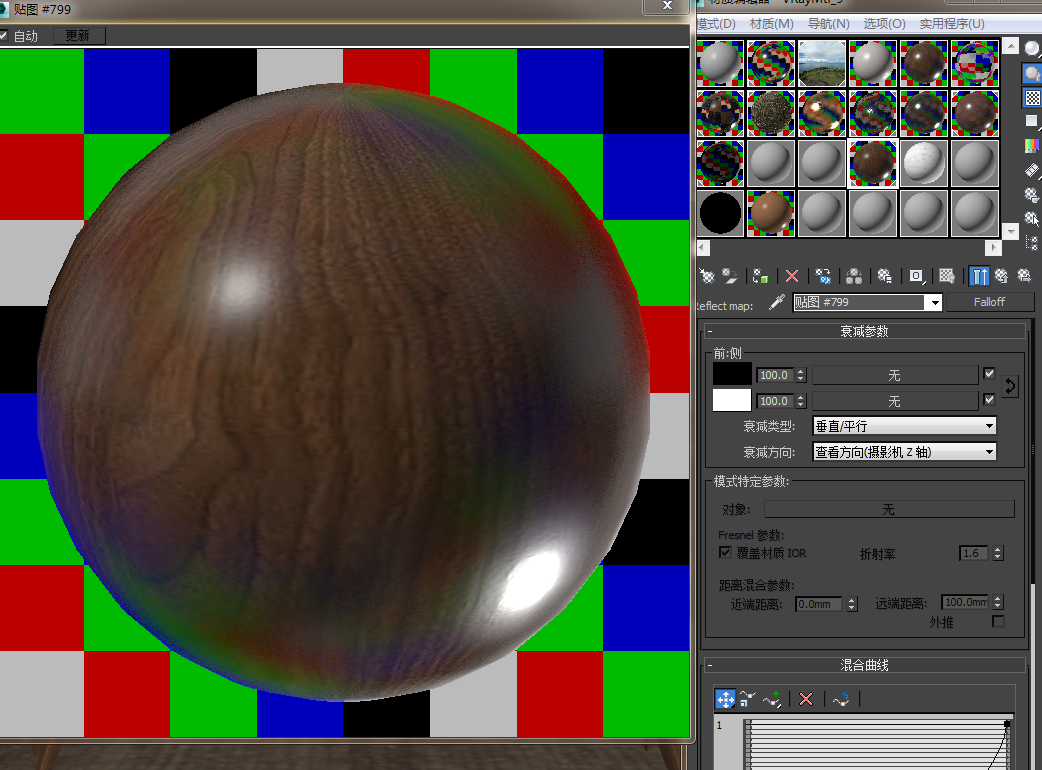The image size is (1042, 770).
Task: Toggle the first front map enable checkbox
Action: pyautogui.click(x=989, y=374)
